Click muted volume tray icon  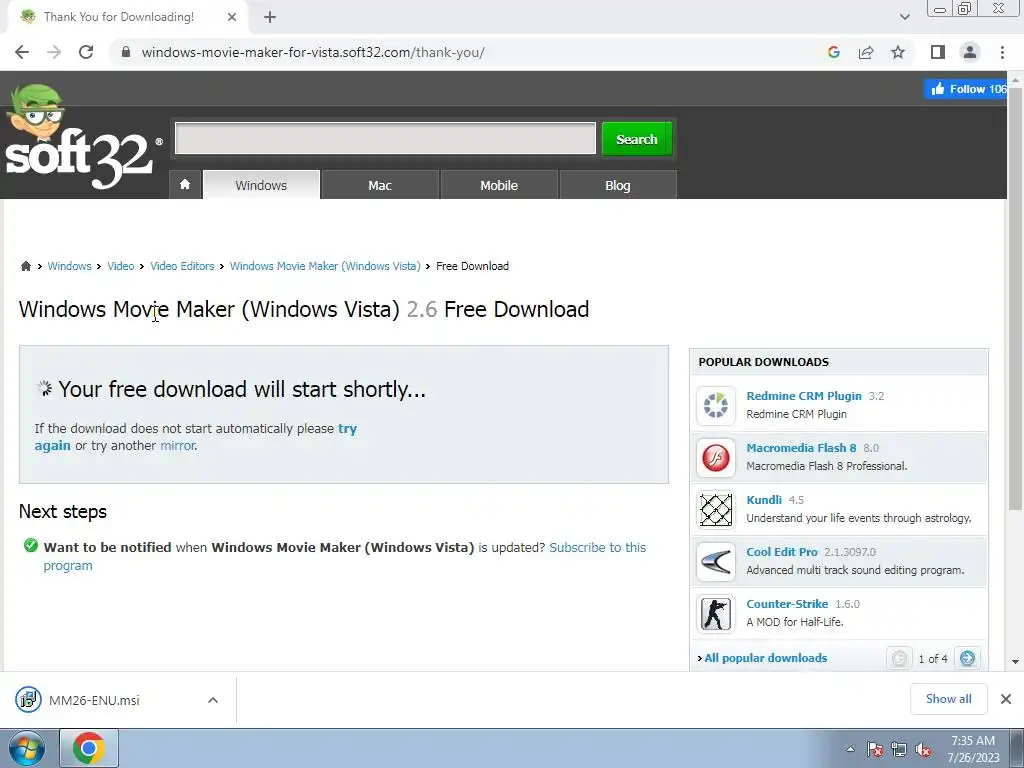(923, 750)
